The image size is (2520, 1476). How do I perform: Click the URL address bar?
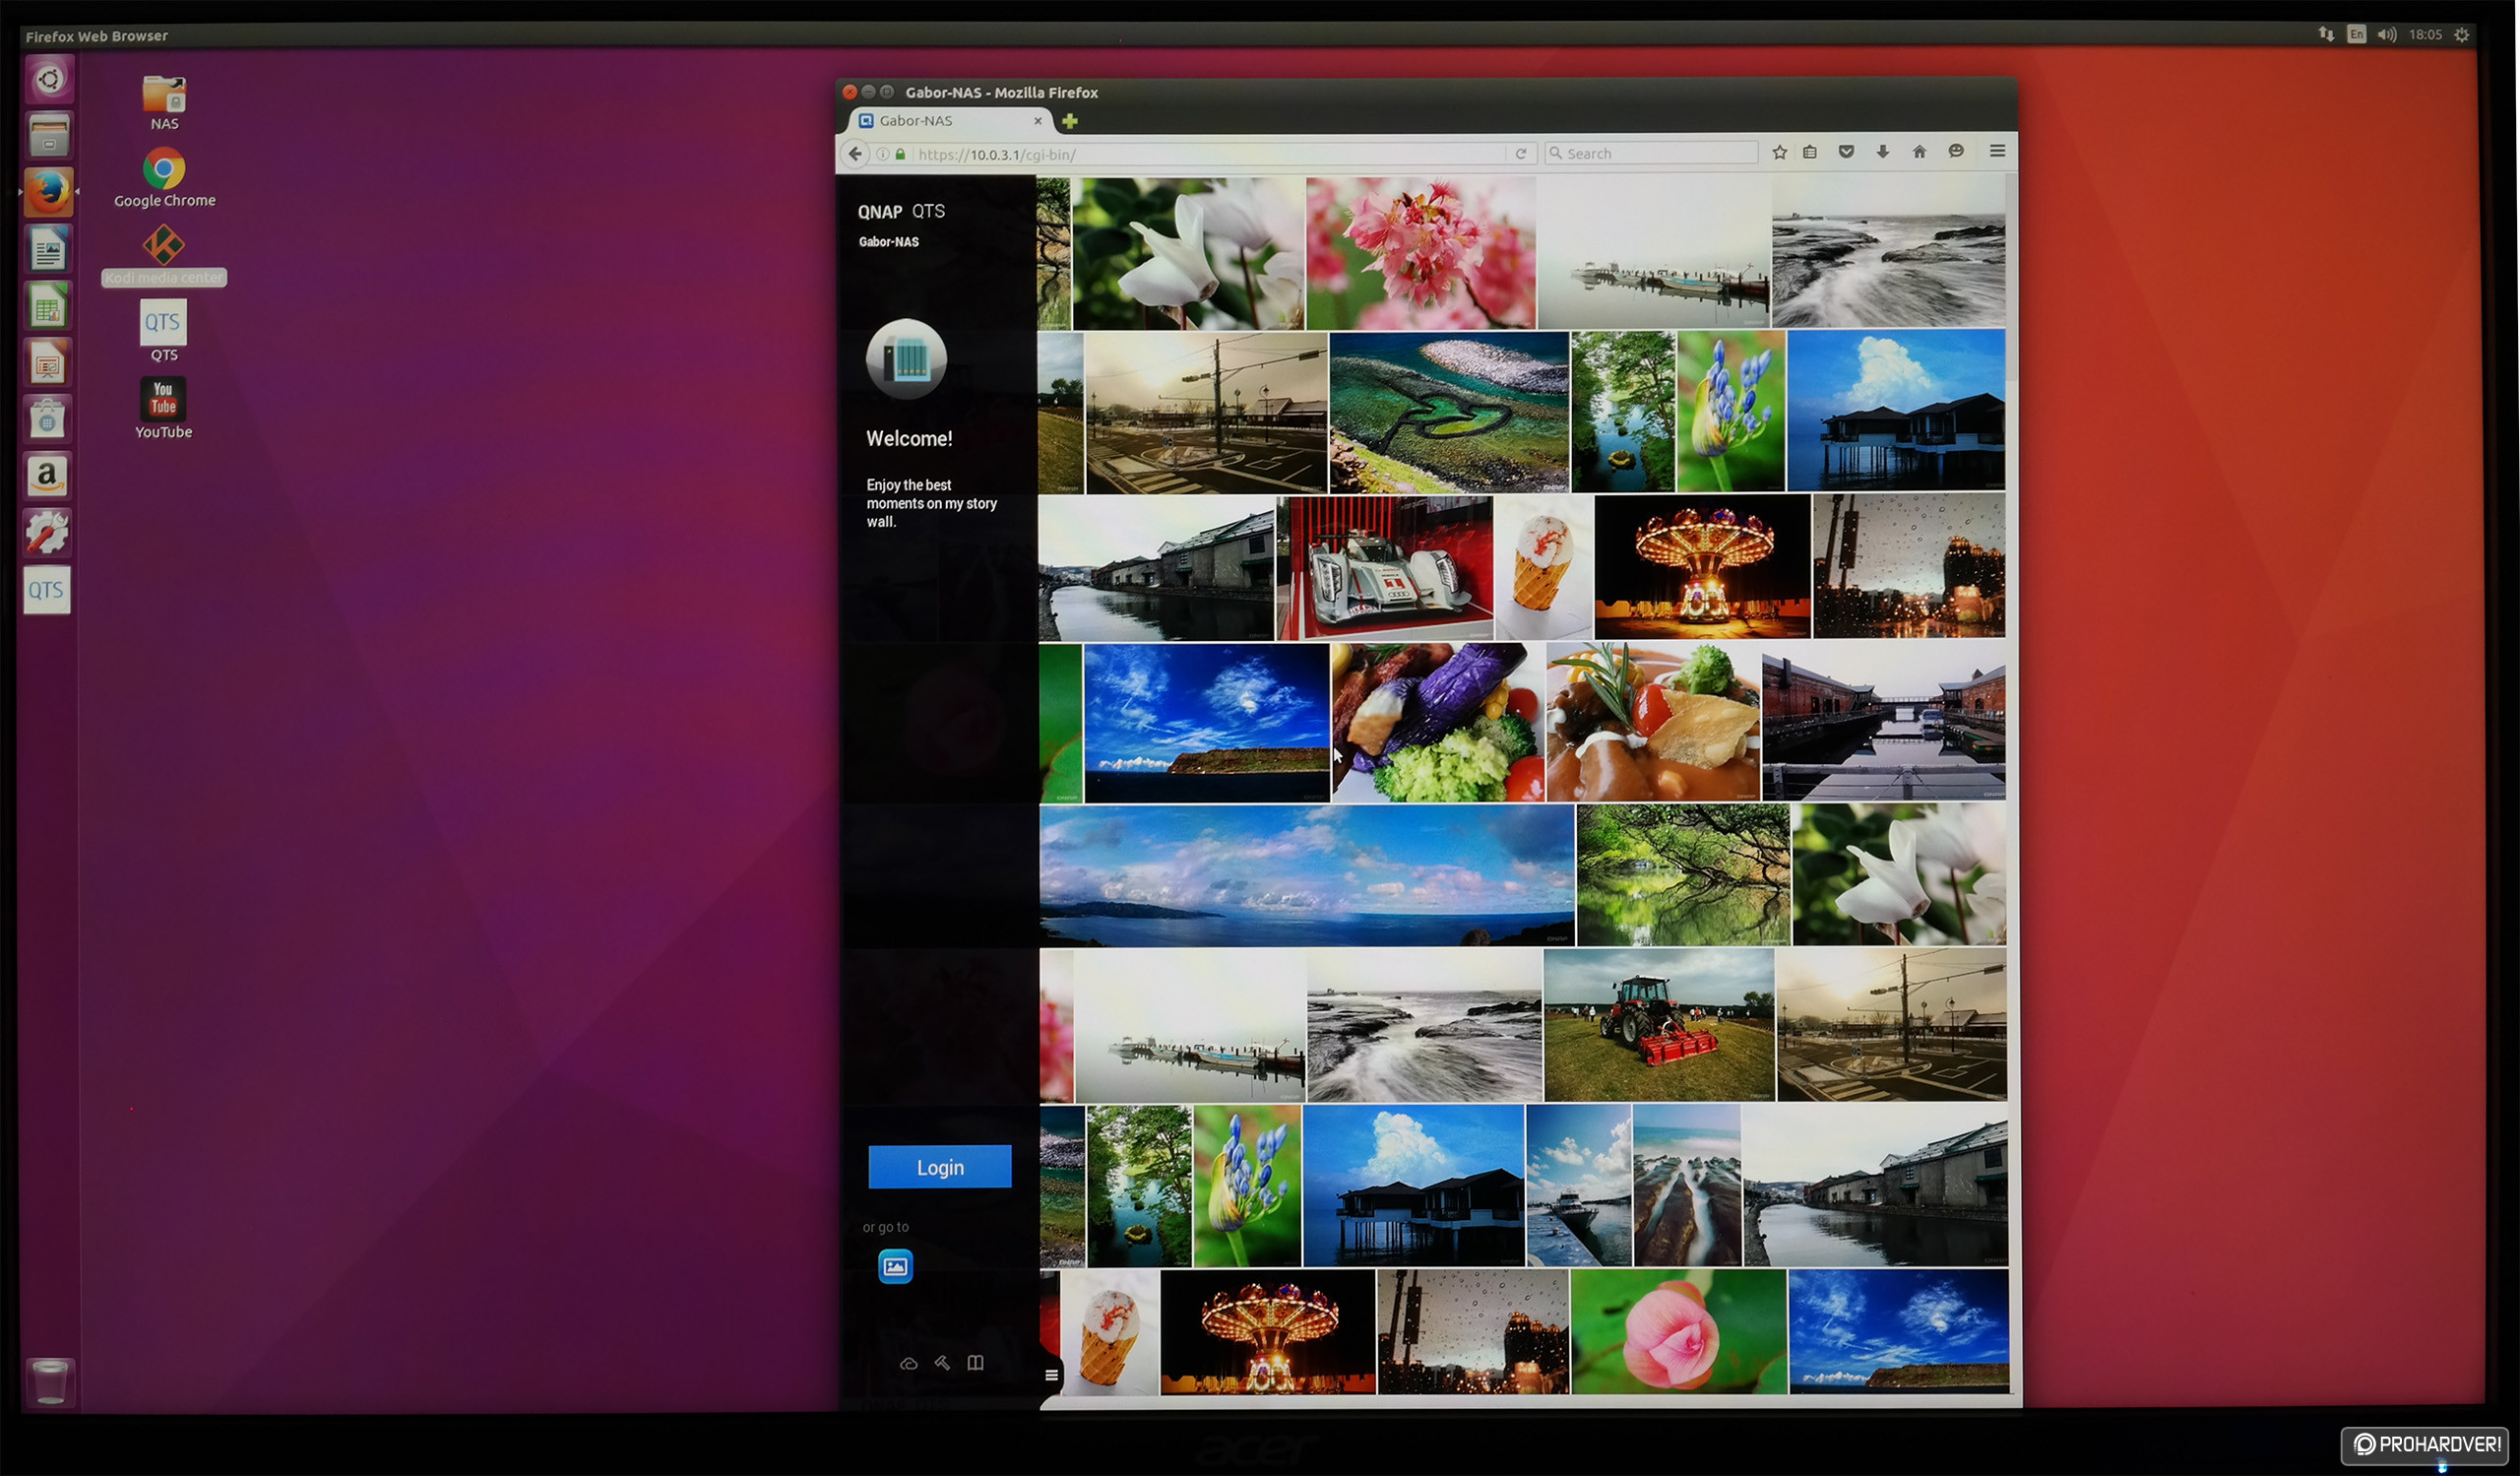[x=1205, y=154]
